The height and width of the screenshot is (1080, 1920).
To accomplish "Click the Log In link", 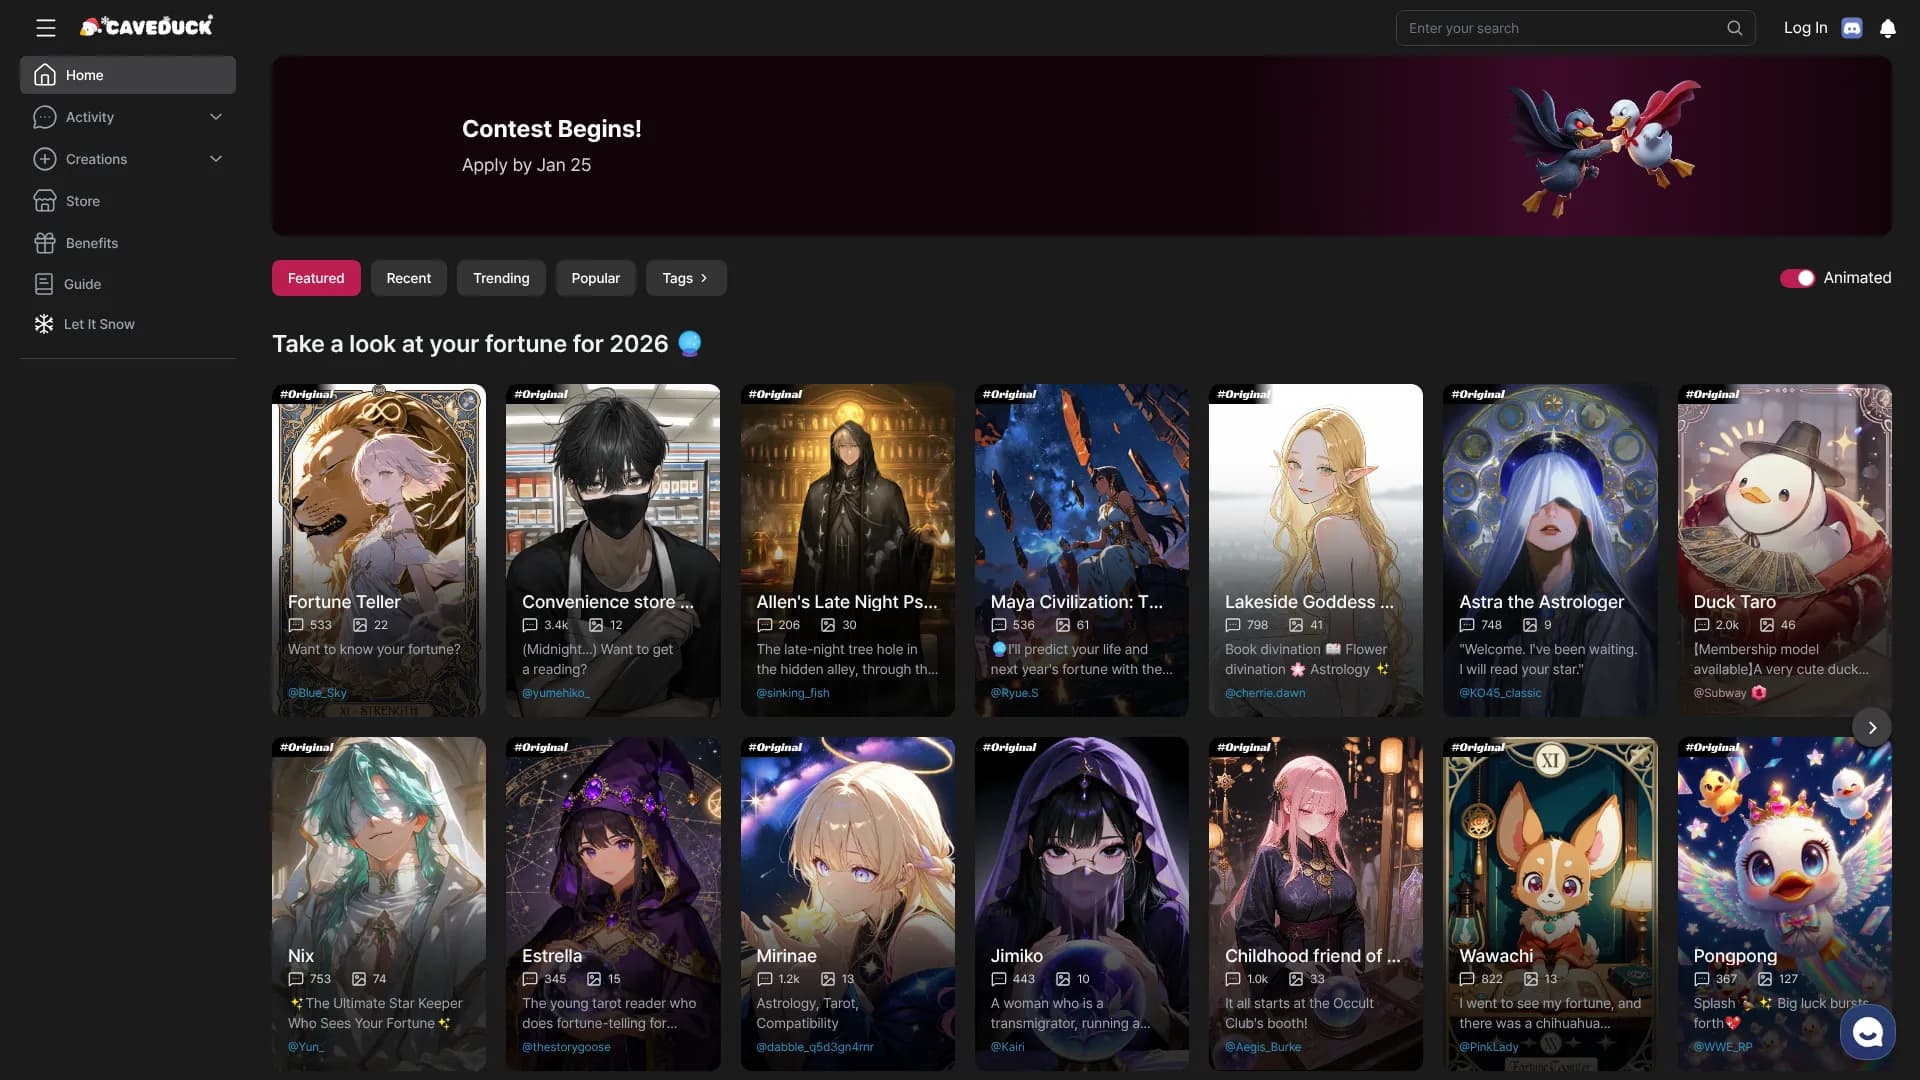I will pyautogui.click(x=1805, y=28).
